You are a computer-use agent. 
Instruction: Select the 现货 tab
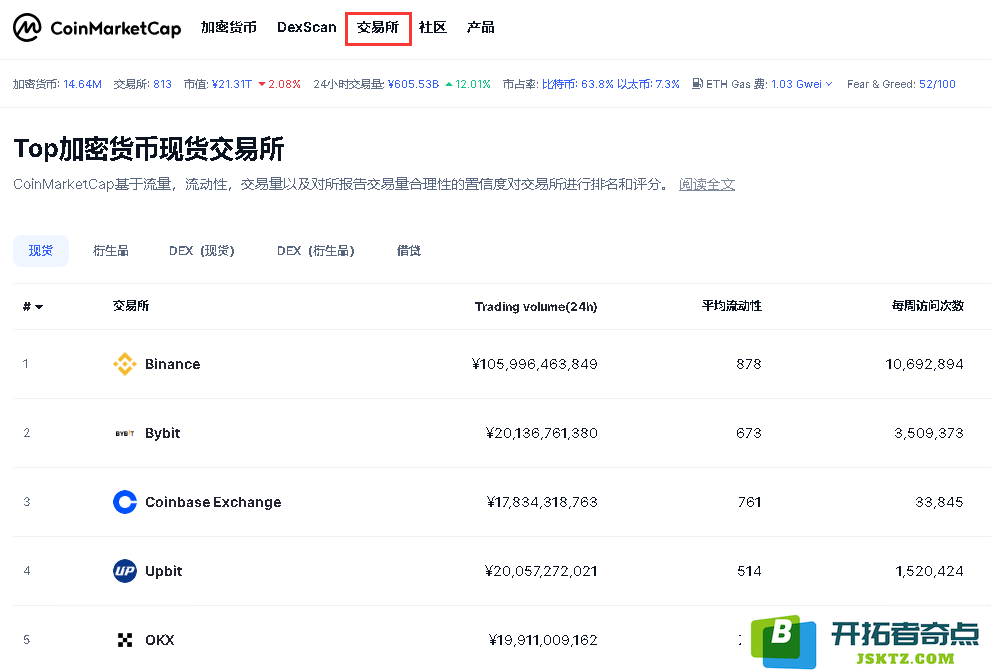(x=40, y=250)
